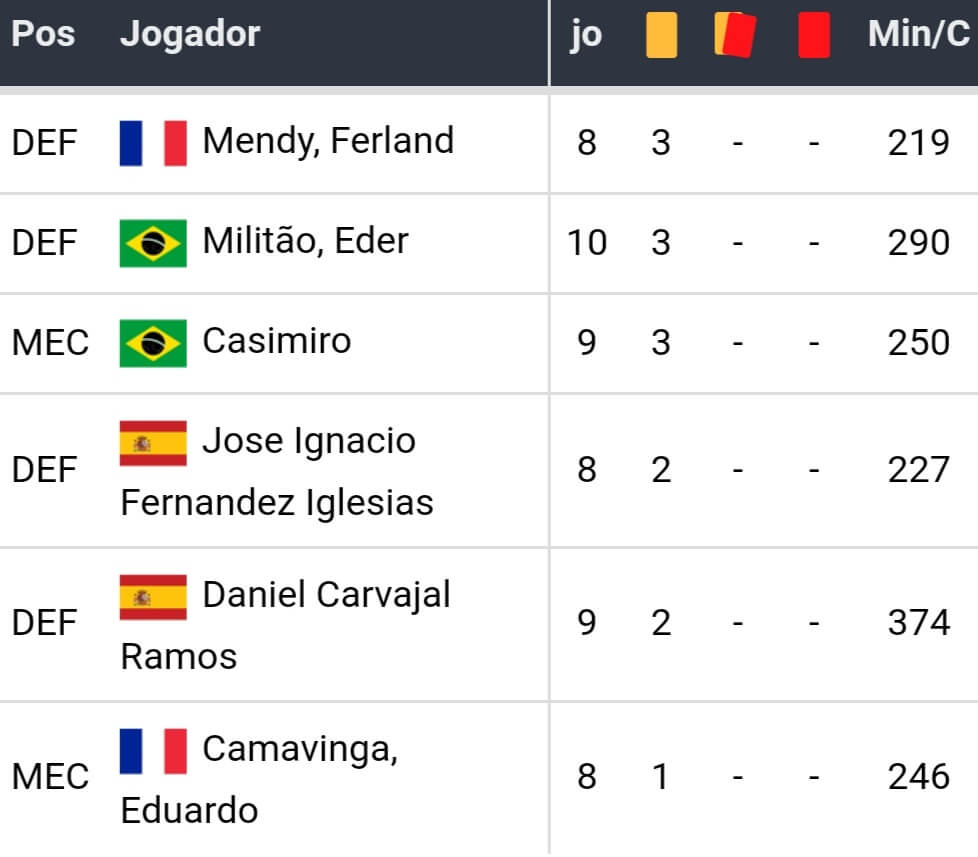
Task: Click the Spanish flag beside Jose Ignacio
Action: pos(153,443)
